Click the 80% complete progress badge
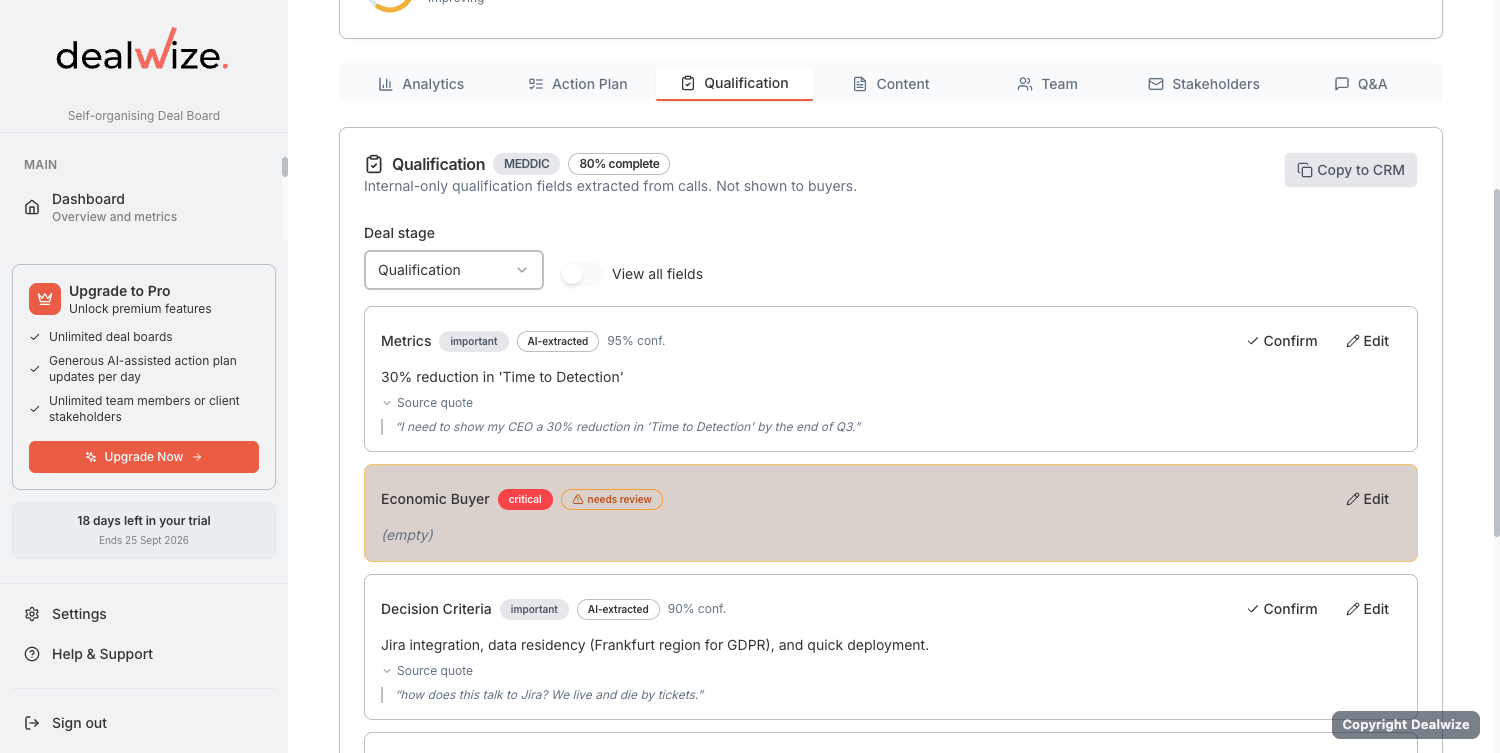This screenshot has width=1500, height=753. 619,164
